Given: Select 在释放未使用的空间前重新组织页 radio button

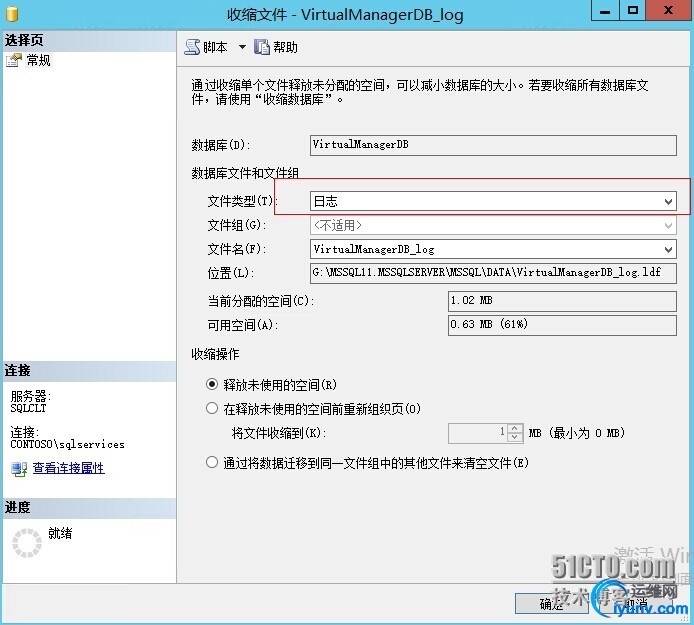Looking at the screenshot, I should [x=212, y=408].
